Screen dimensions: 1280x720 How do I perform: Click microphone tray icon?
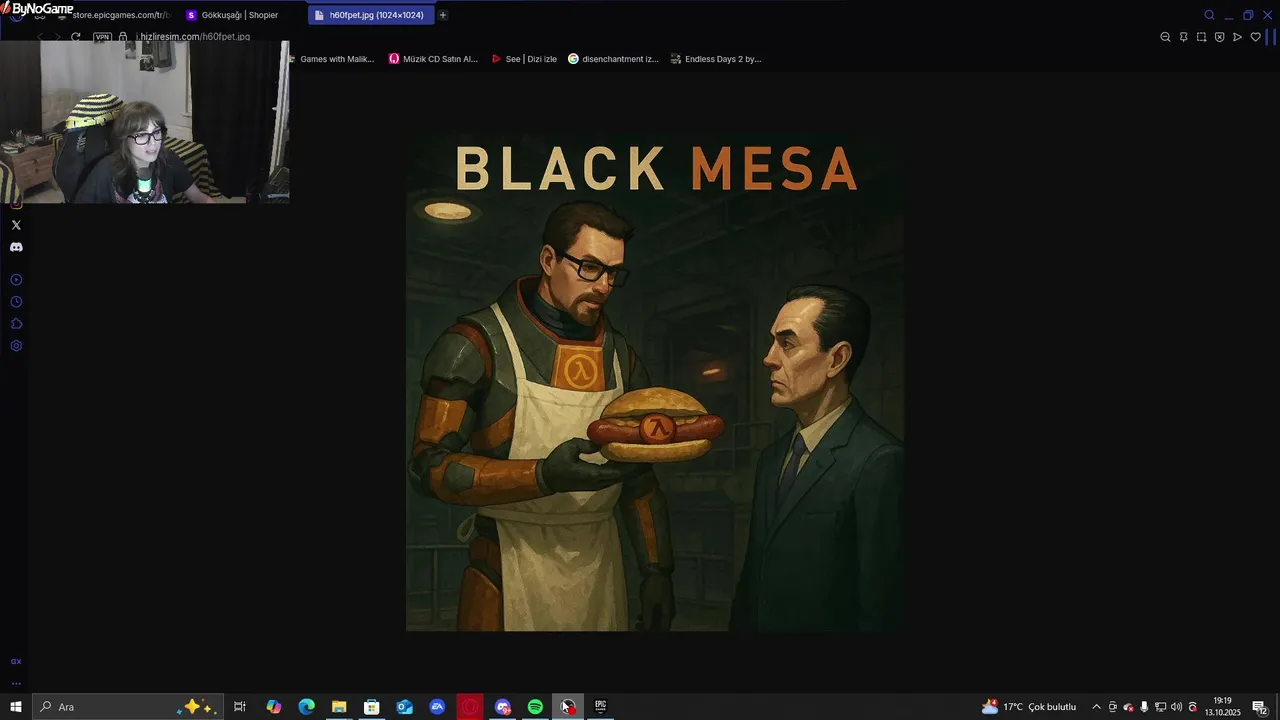tap(1144, 707)
